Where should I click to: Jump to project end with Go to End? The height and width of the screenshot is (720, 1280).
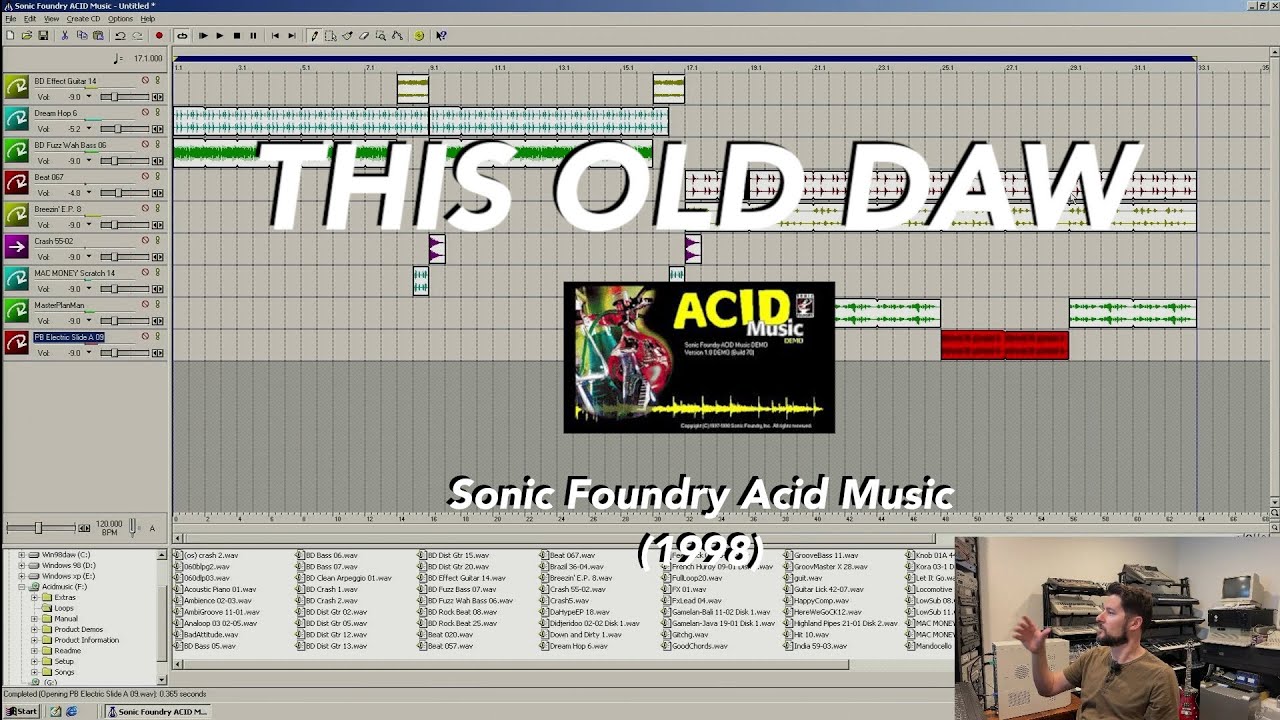point(292,35)
